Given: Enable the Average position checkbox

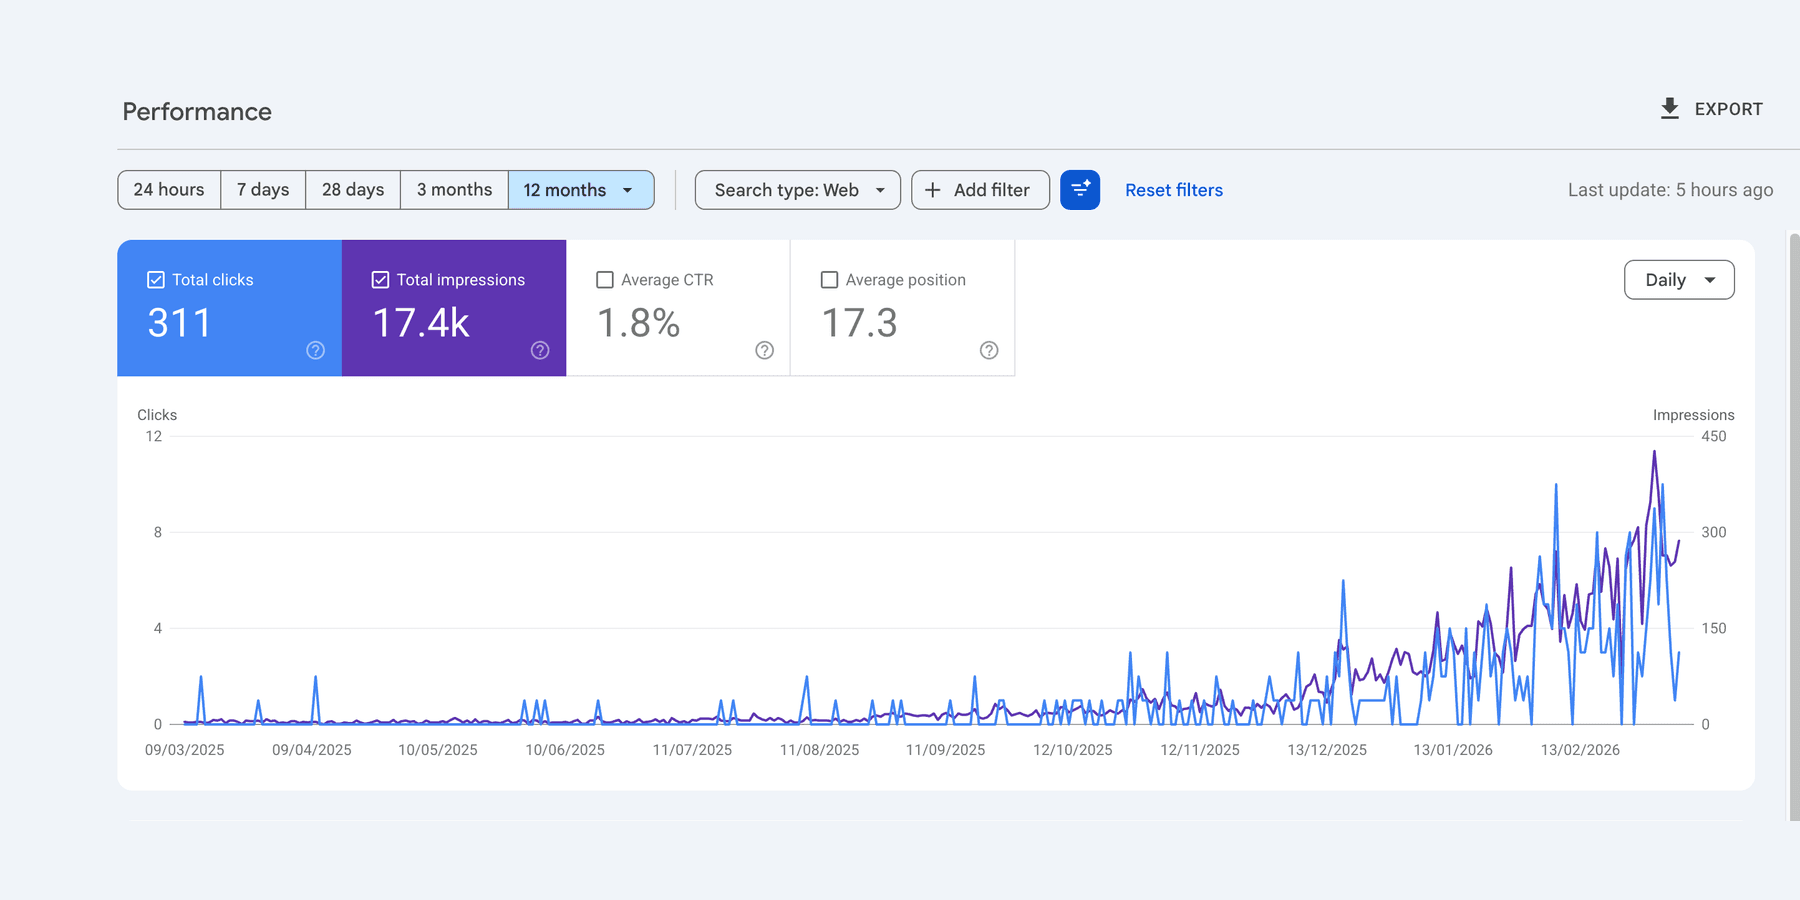Looking at the screenshot, I should [x=829, y=280].
